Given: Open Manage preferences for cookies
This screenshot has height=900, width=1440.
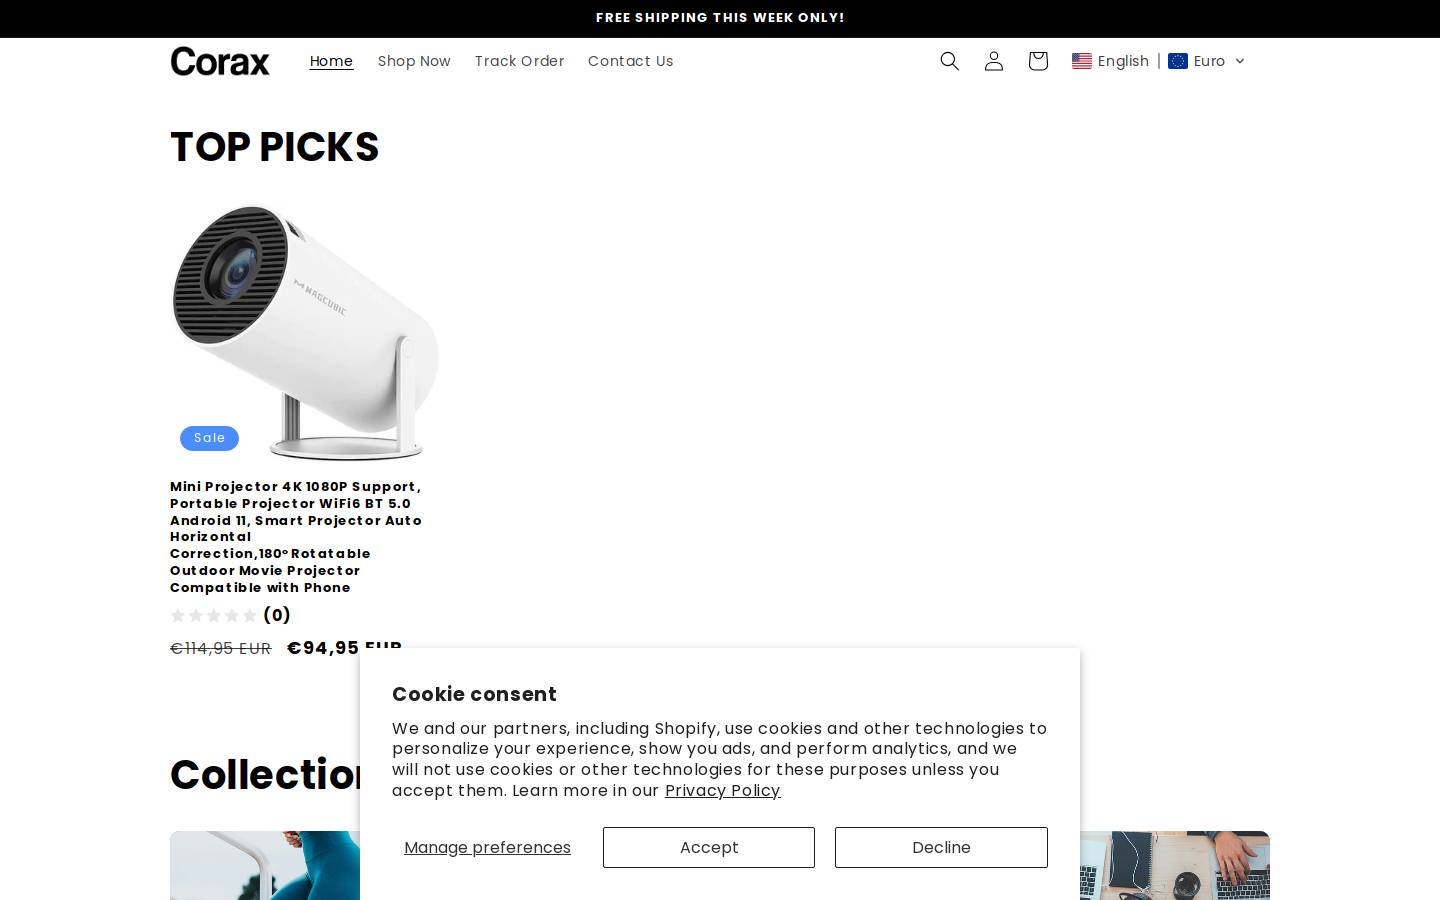Looking at the screenshot, I should click(487, 847).
